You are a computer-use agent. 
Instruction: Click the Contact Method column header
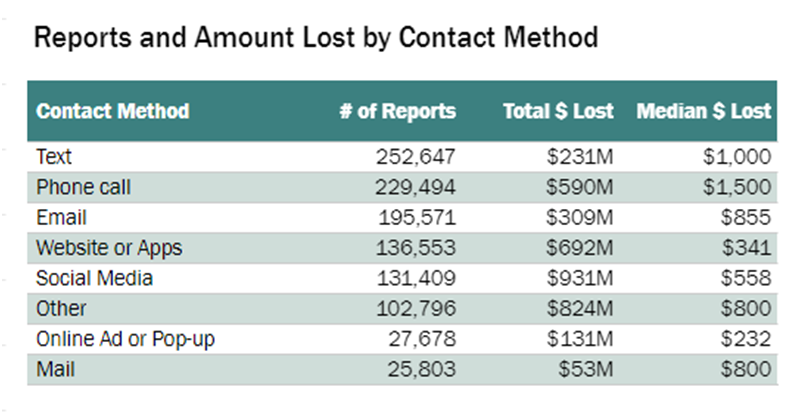coord(113,111)
